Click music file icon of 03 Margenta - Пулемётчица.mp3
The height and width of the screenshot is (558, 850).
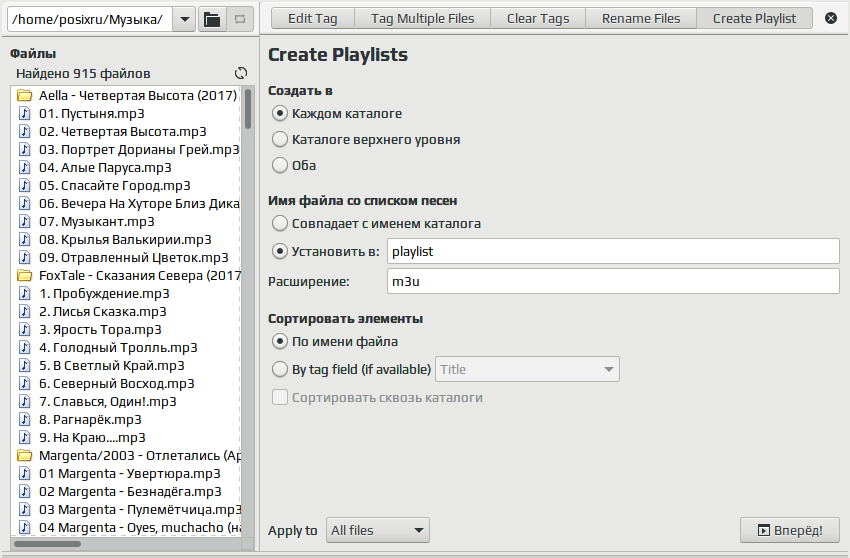click(x=24, y=509)
